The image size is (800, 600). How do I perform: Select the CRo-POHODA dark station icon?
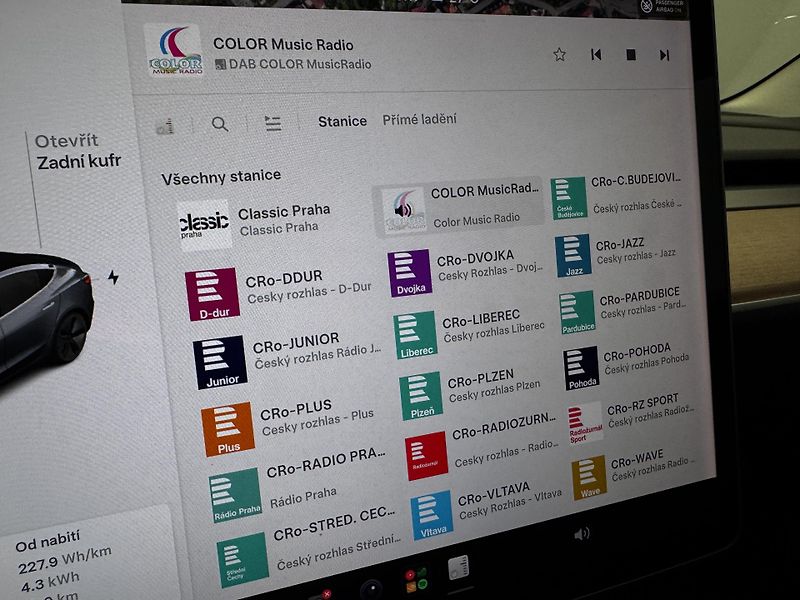(x=581, y=368)
